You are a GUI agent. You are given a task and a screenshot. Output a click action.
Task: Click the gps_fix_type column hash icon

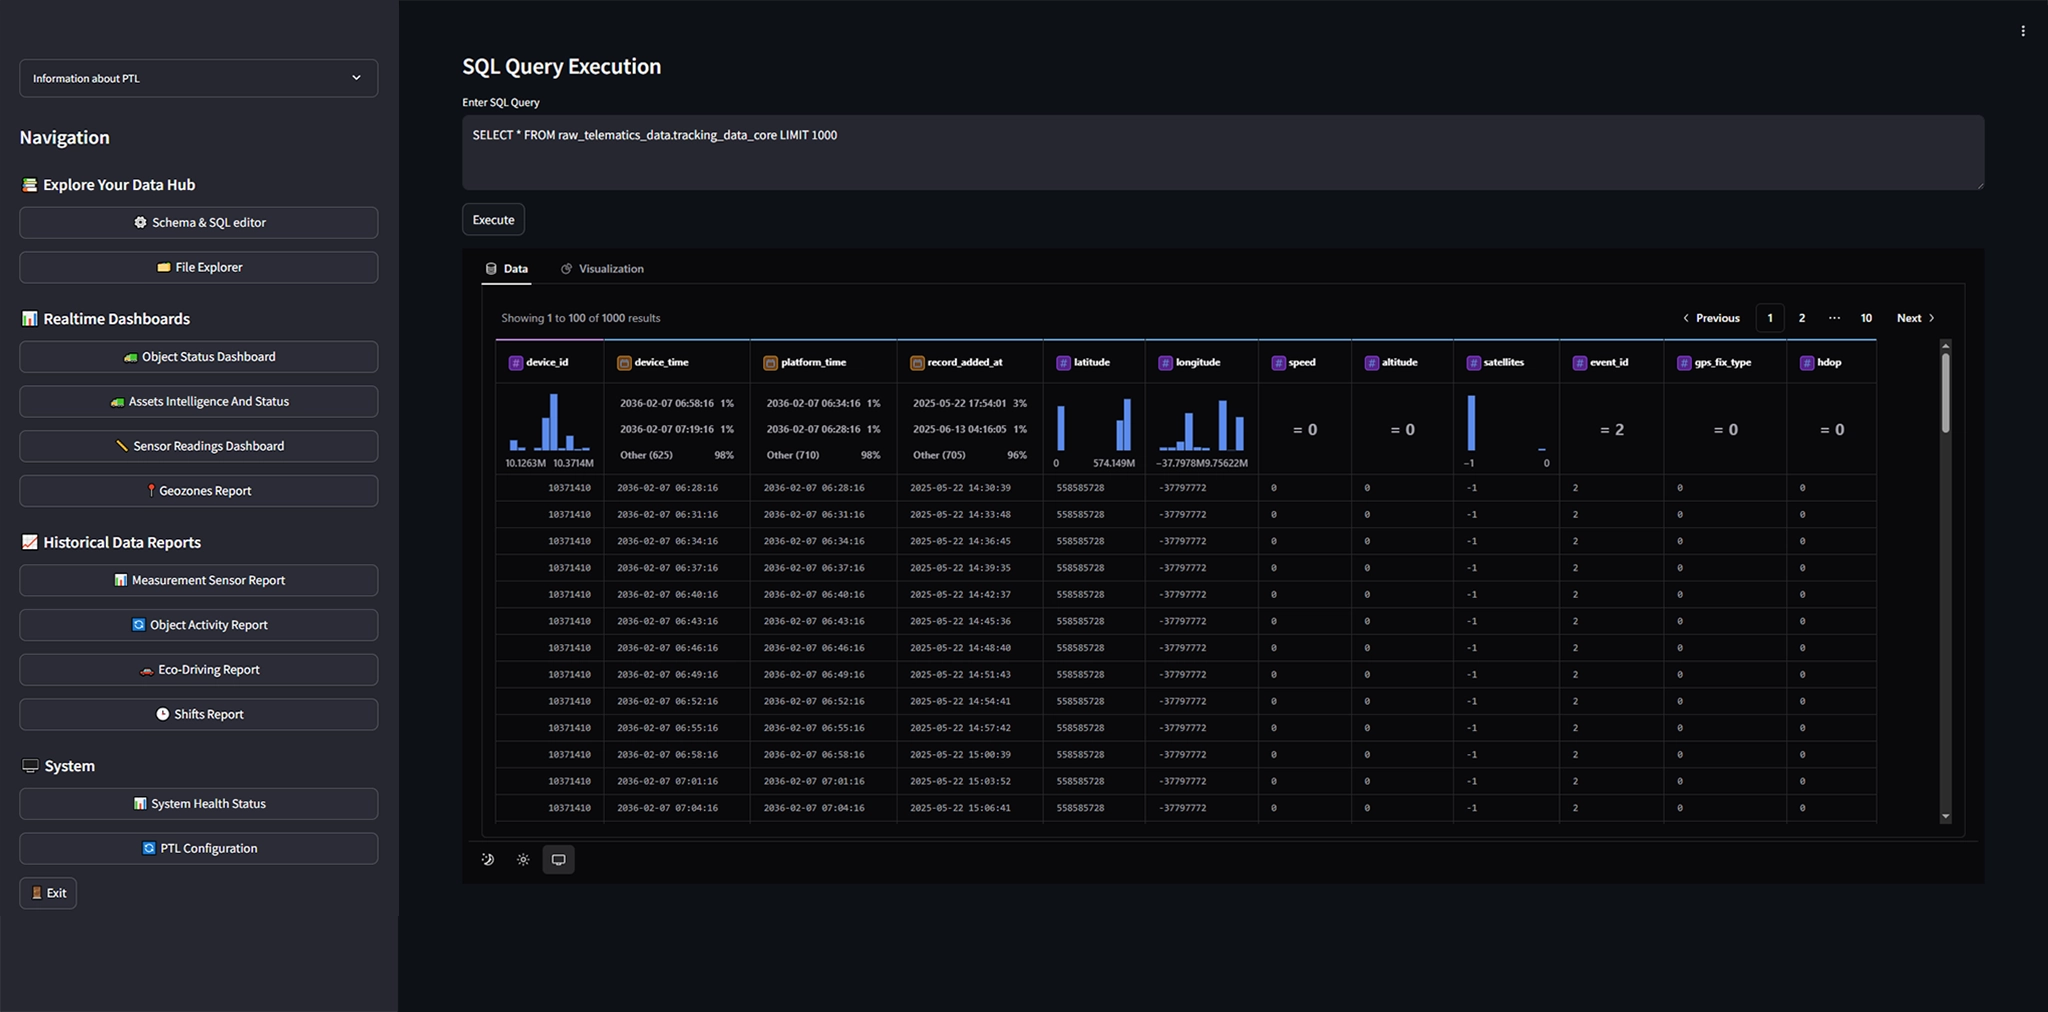pos(1684,363)
